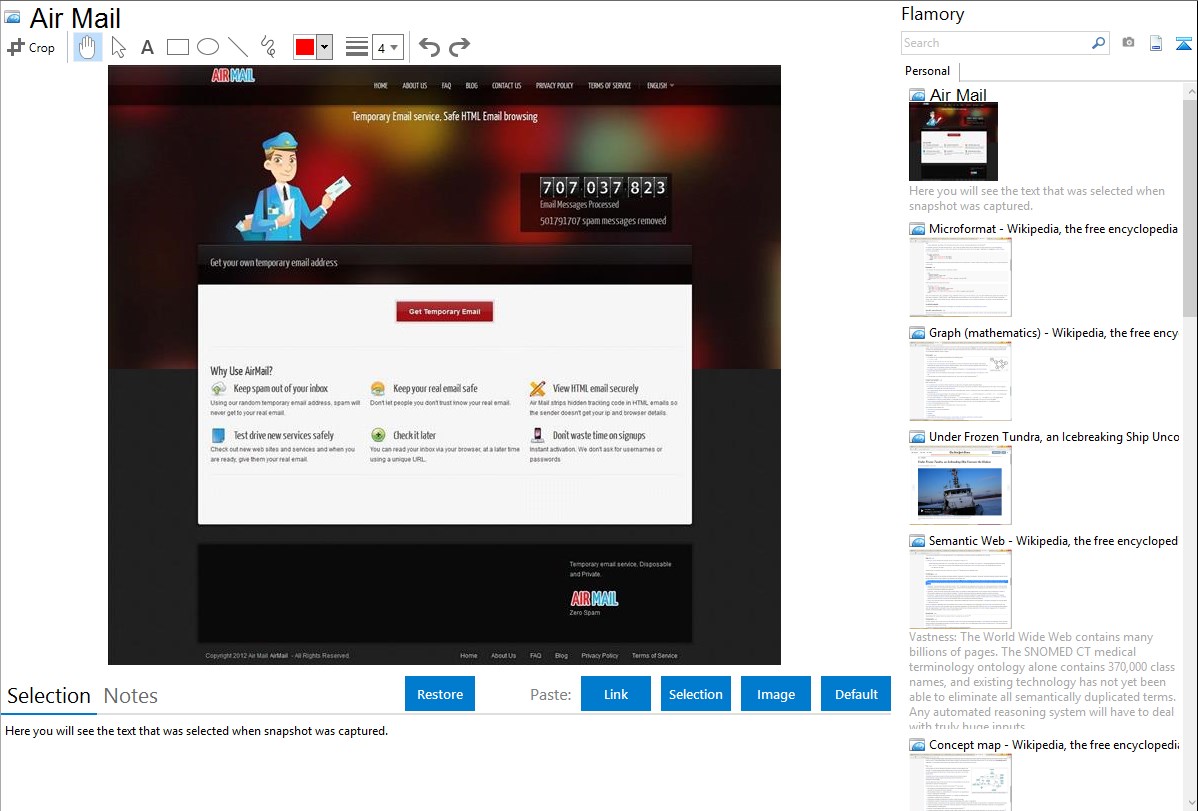
Task: Click the scroll down arrow in snapshot list
Action: pyautogui.click(x=1191, y=803)
